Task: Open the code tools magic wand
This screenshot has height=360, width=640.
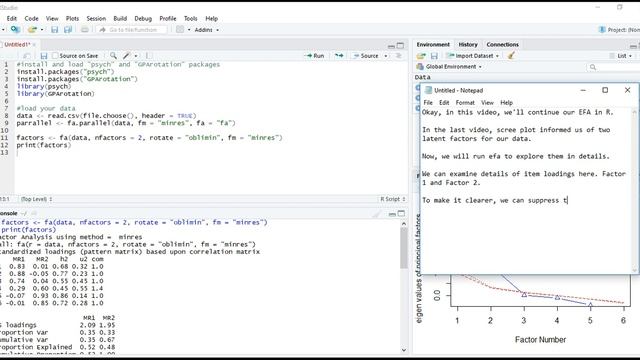Action: [127, 56]
